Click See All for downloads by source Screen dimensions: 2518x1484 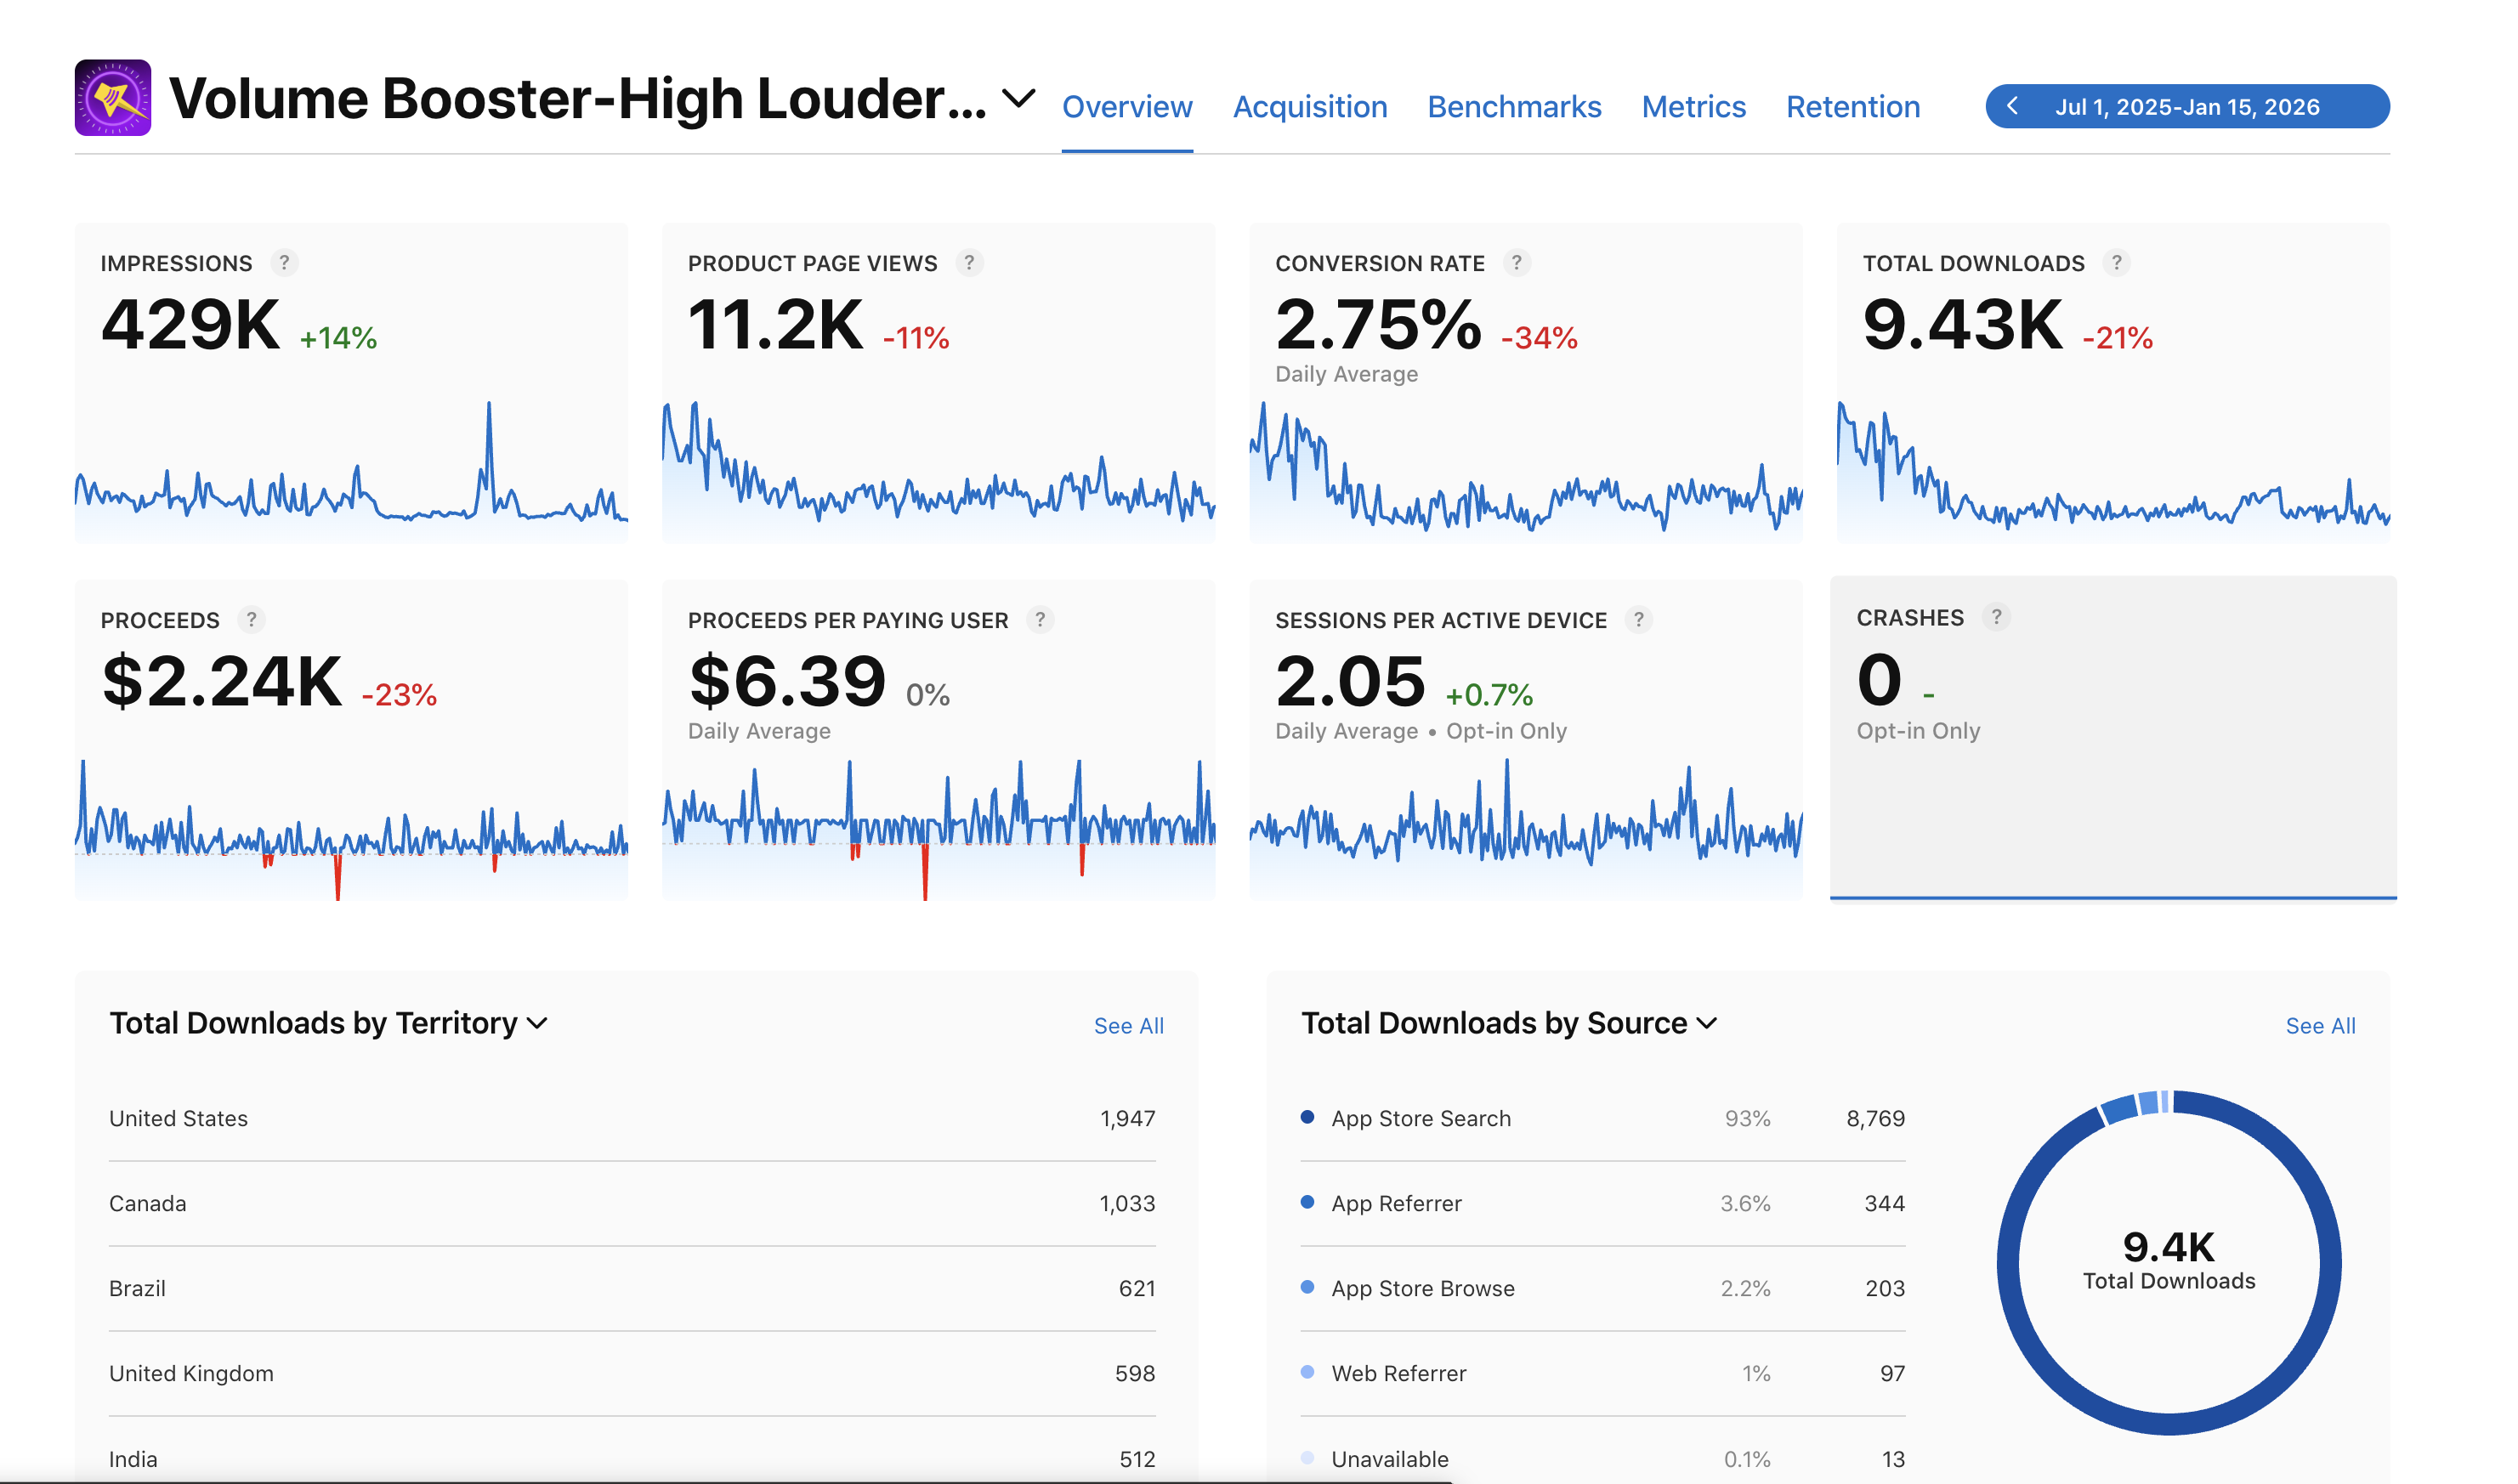point(2319,1026)
